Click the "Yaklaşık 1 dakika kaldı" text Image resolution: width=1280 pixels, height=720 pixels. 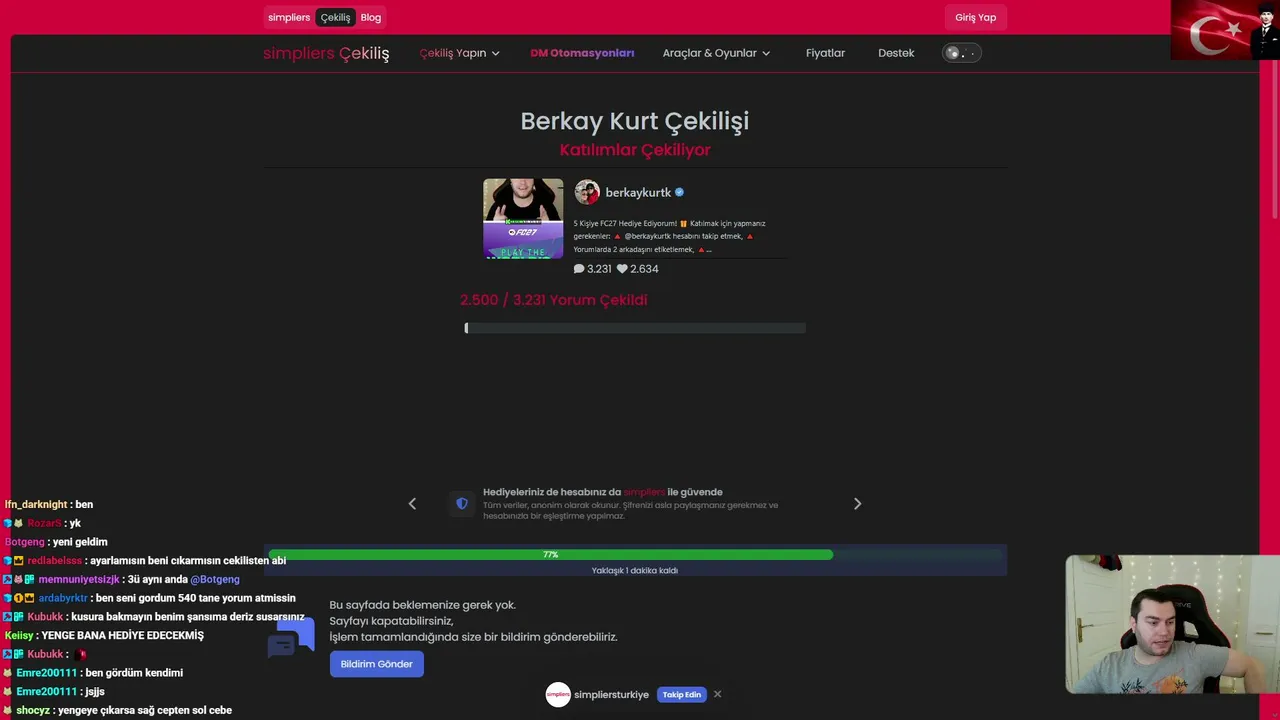635,571
